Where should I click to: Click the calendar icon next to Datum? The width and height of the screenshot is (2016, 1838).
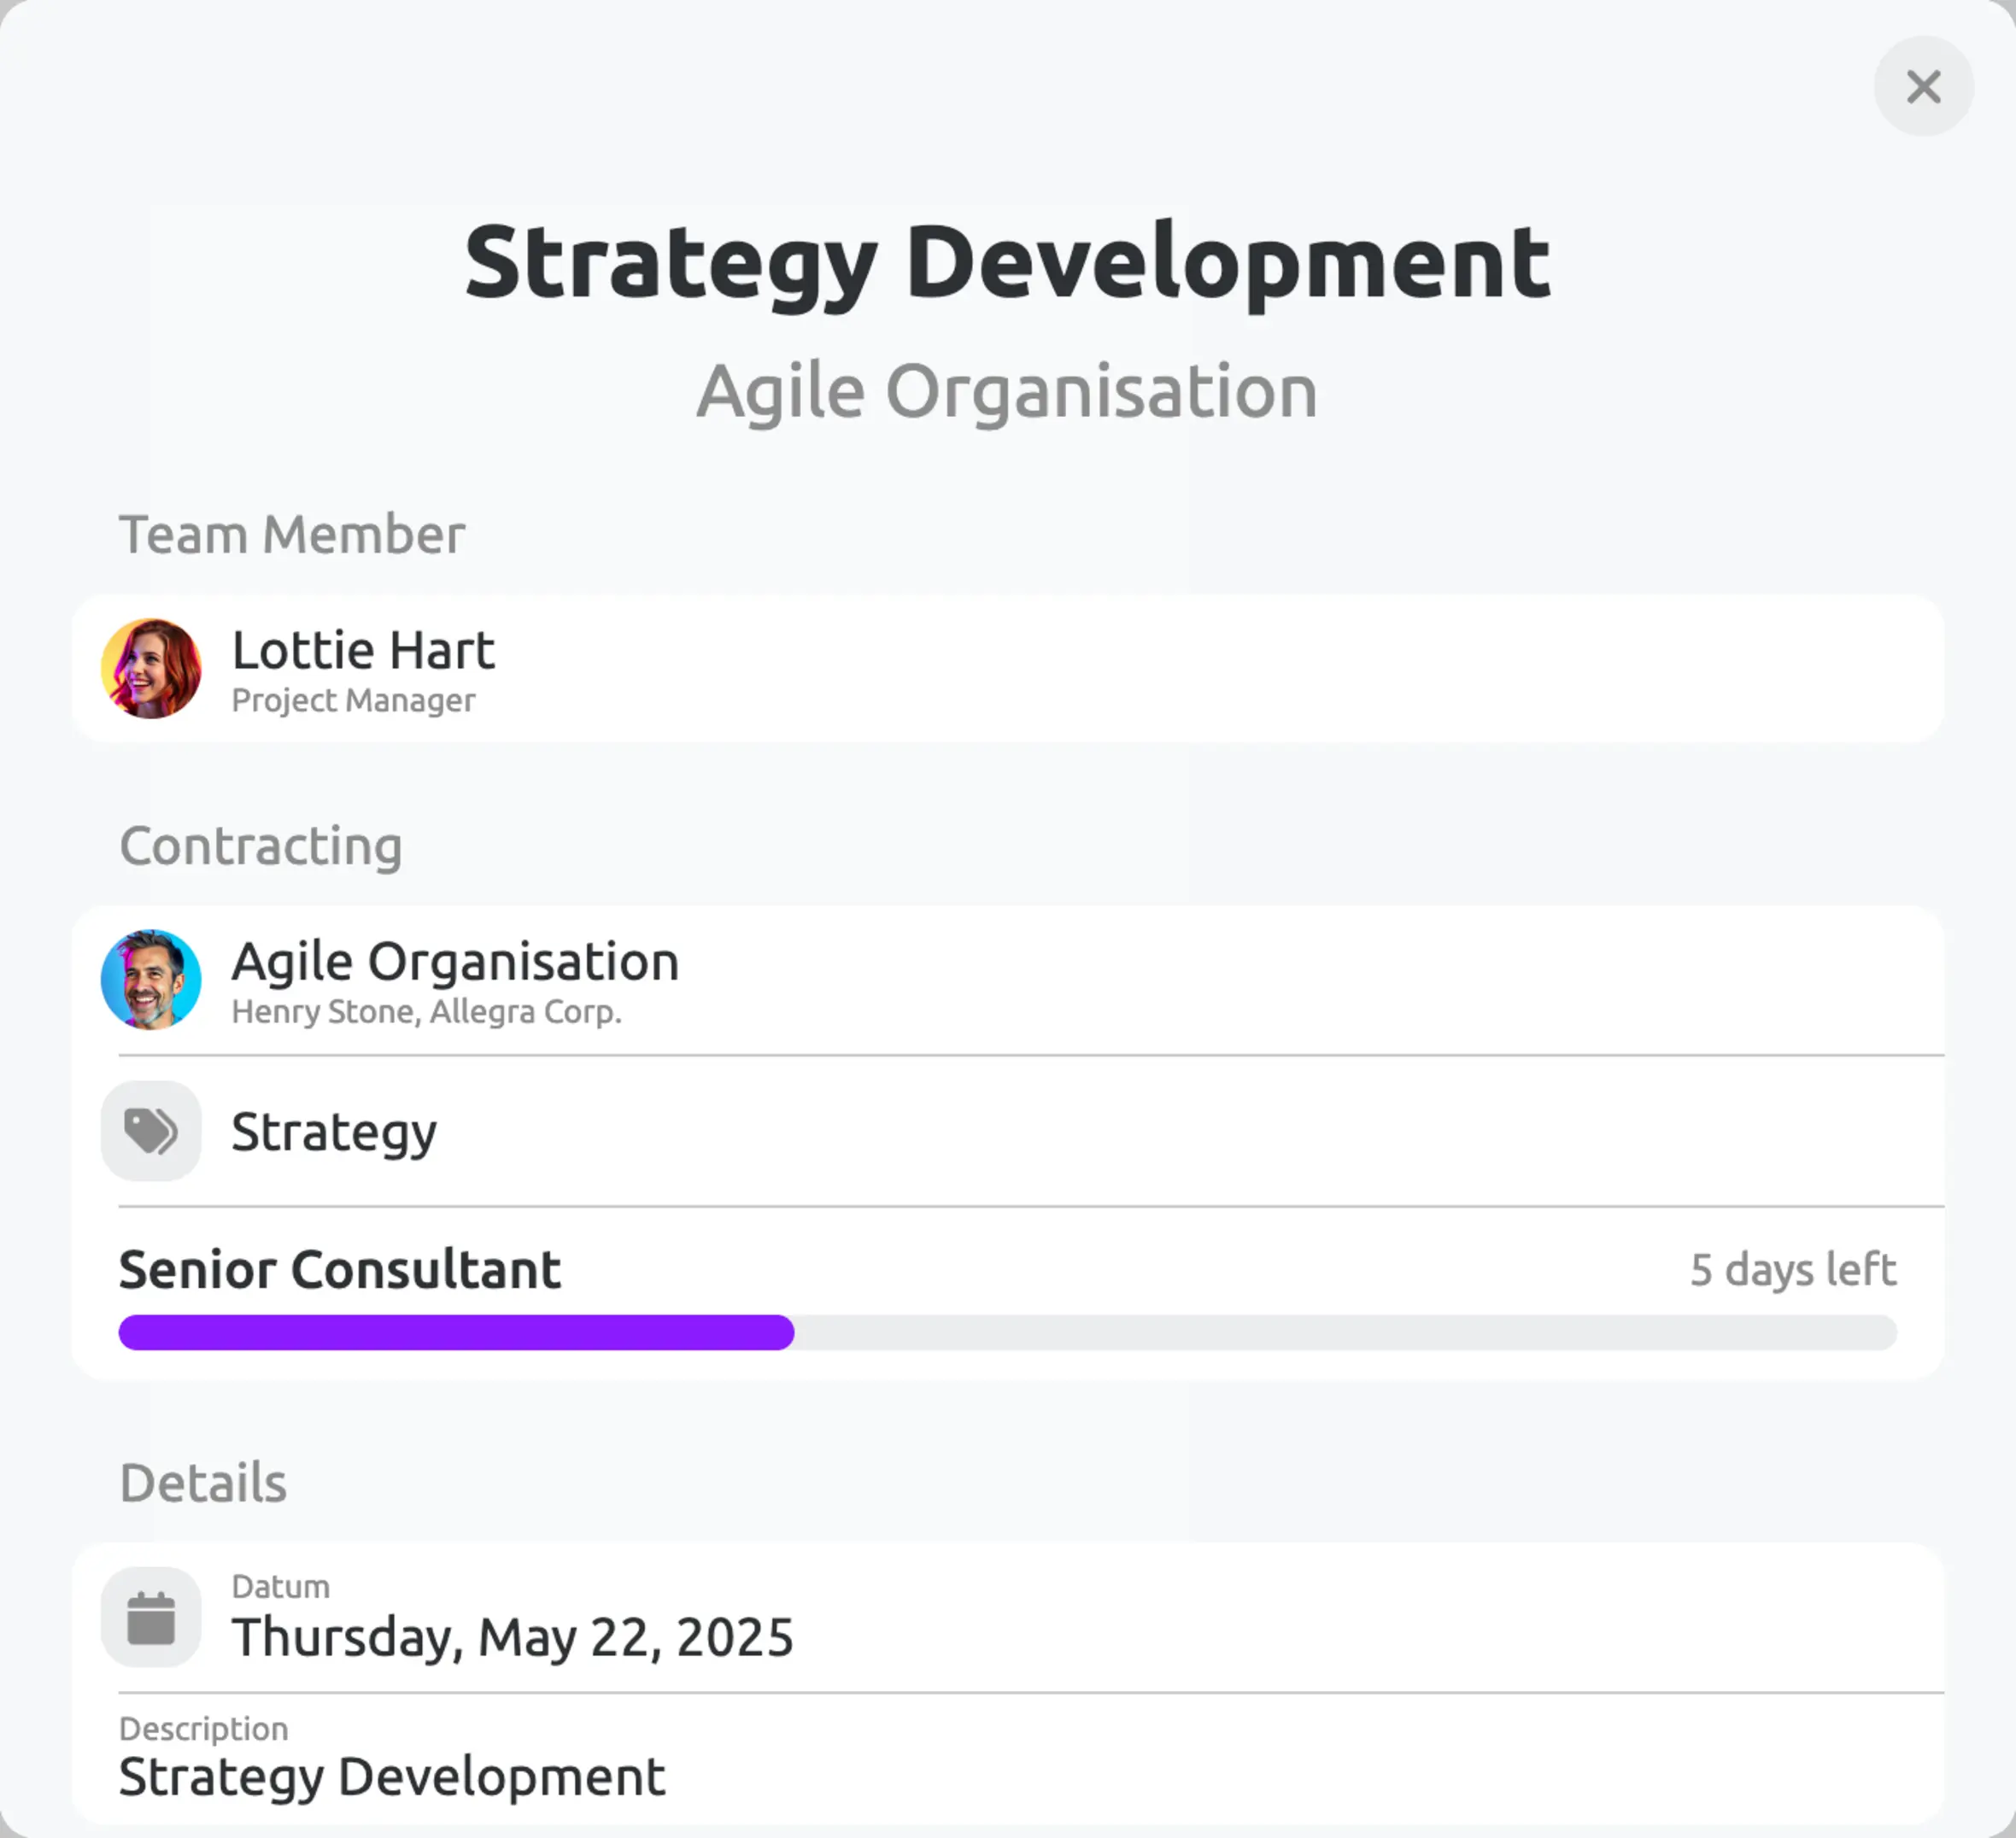coord(151,1617)
